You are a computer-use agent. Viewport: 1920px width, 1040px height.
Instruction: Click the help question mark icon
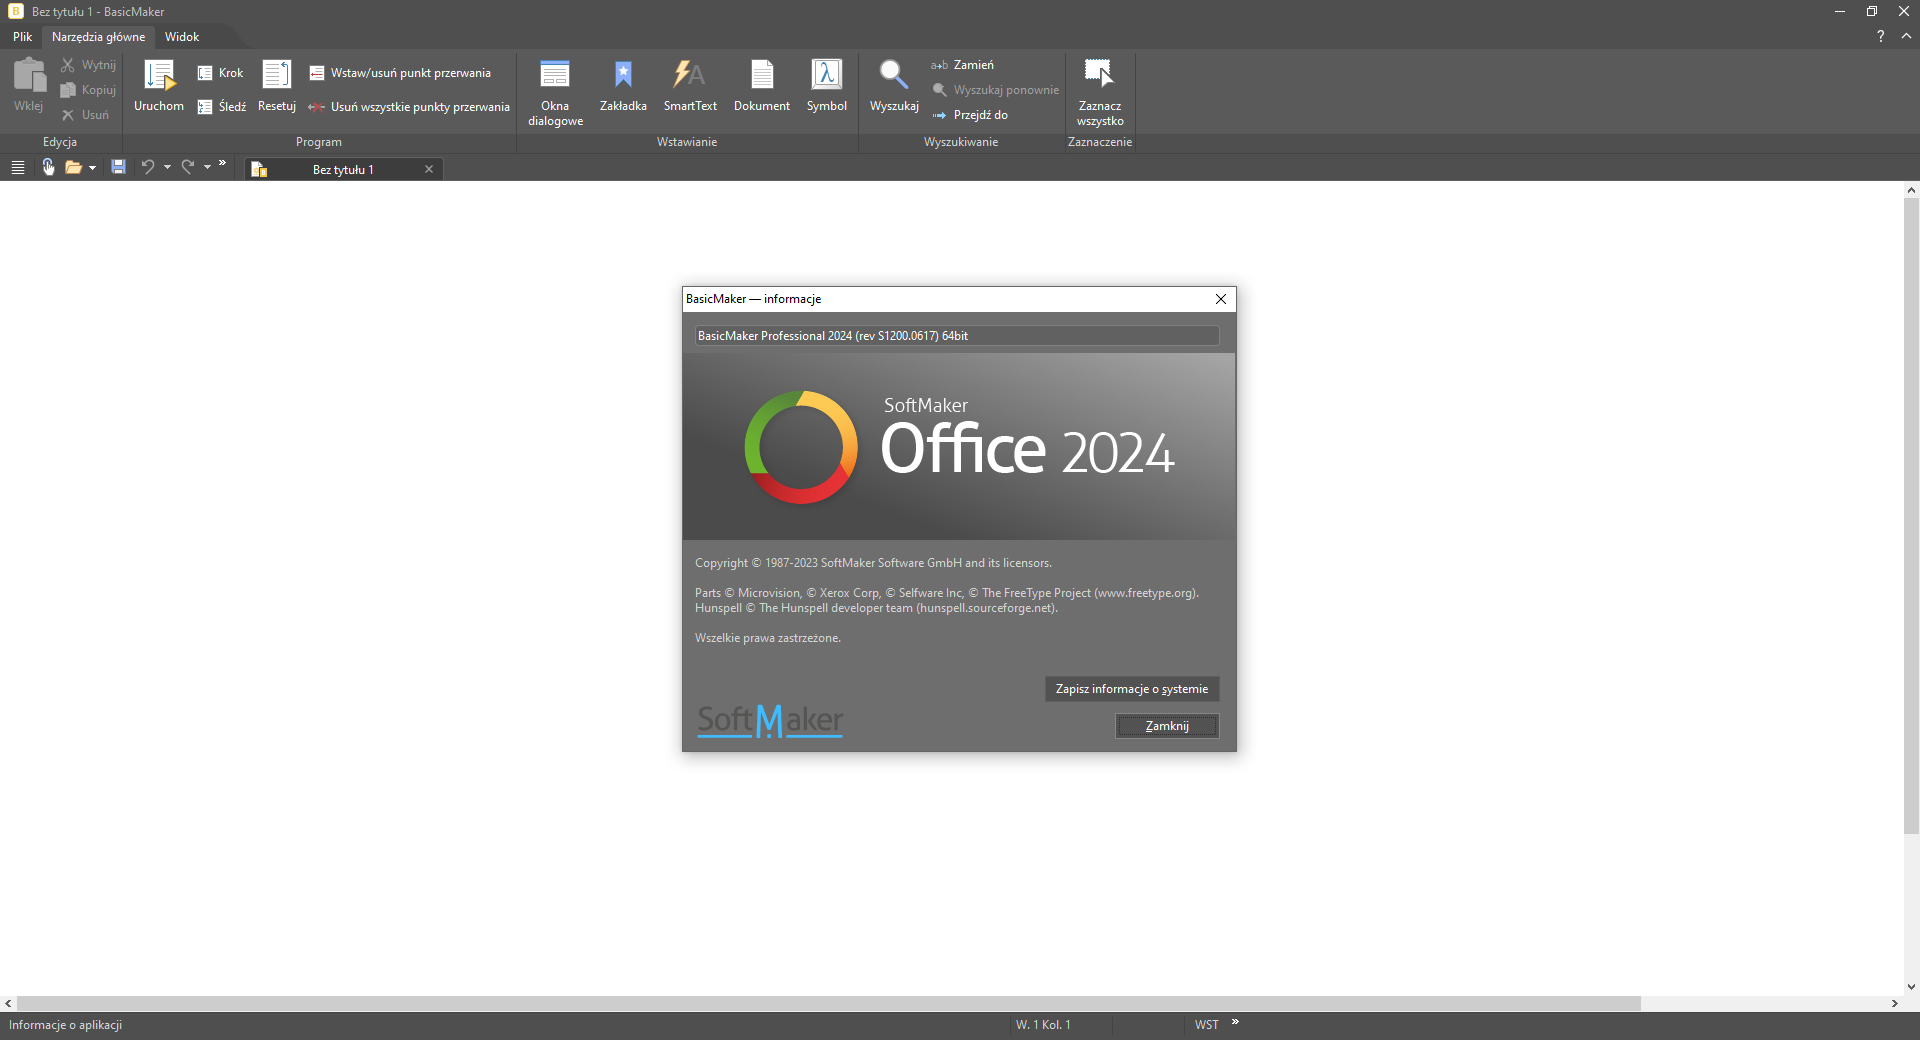click(1881, 37)
